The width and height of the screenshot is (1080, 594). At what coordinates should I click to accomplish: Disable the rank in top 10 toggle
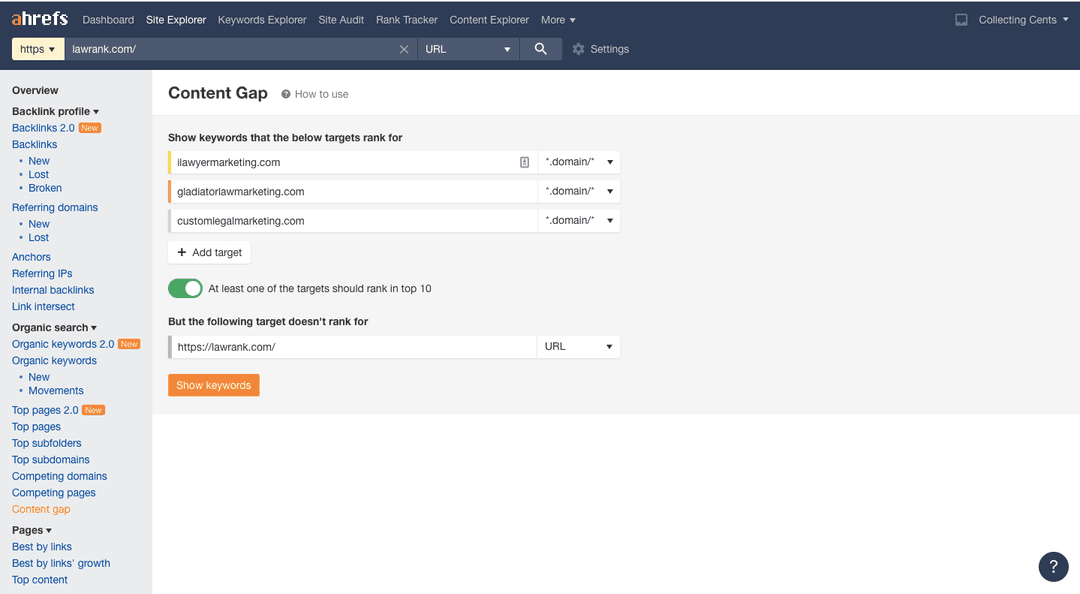point(185,287)
